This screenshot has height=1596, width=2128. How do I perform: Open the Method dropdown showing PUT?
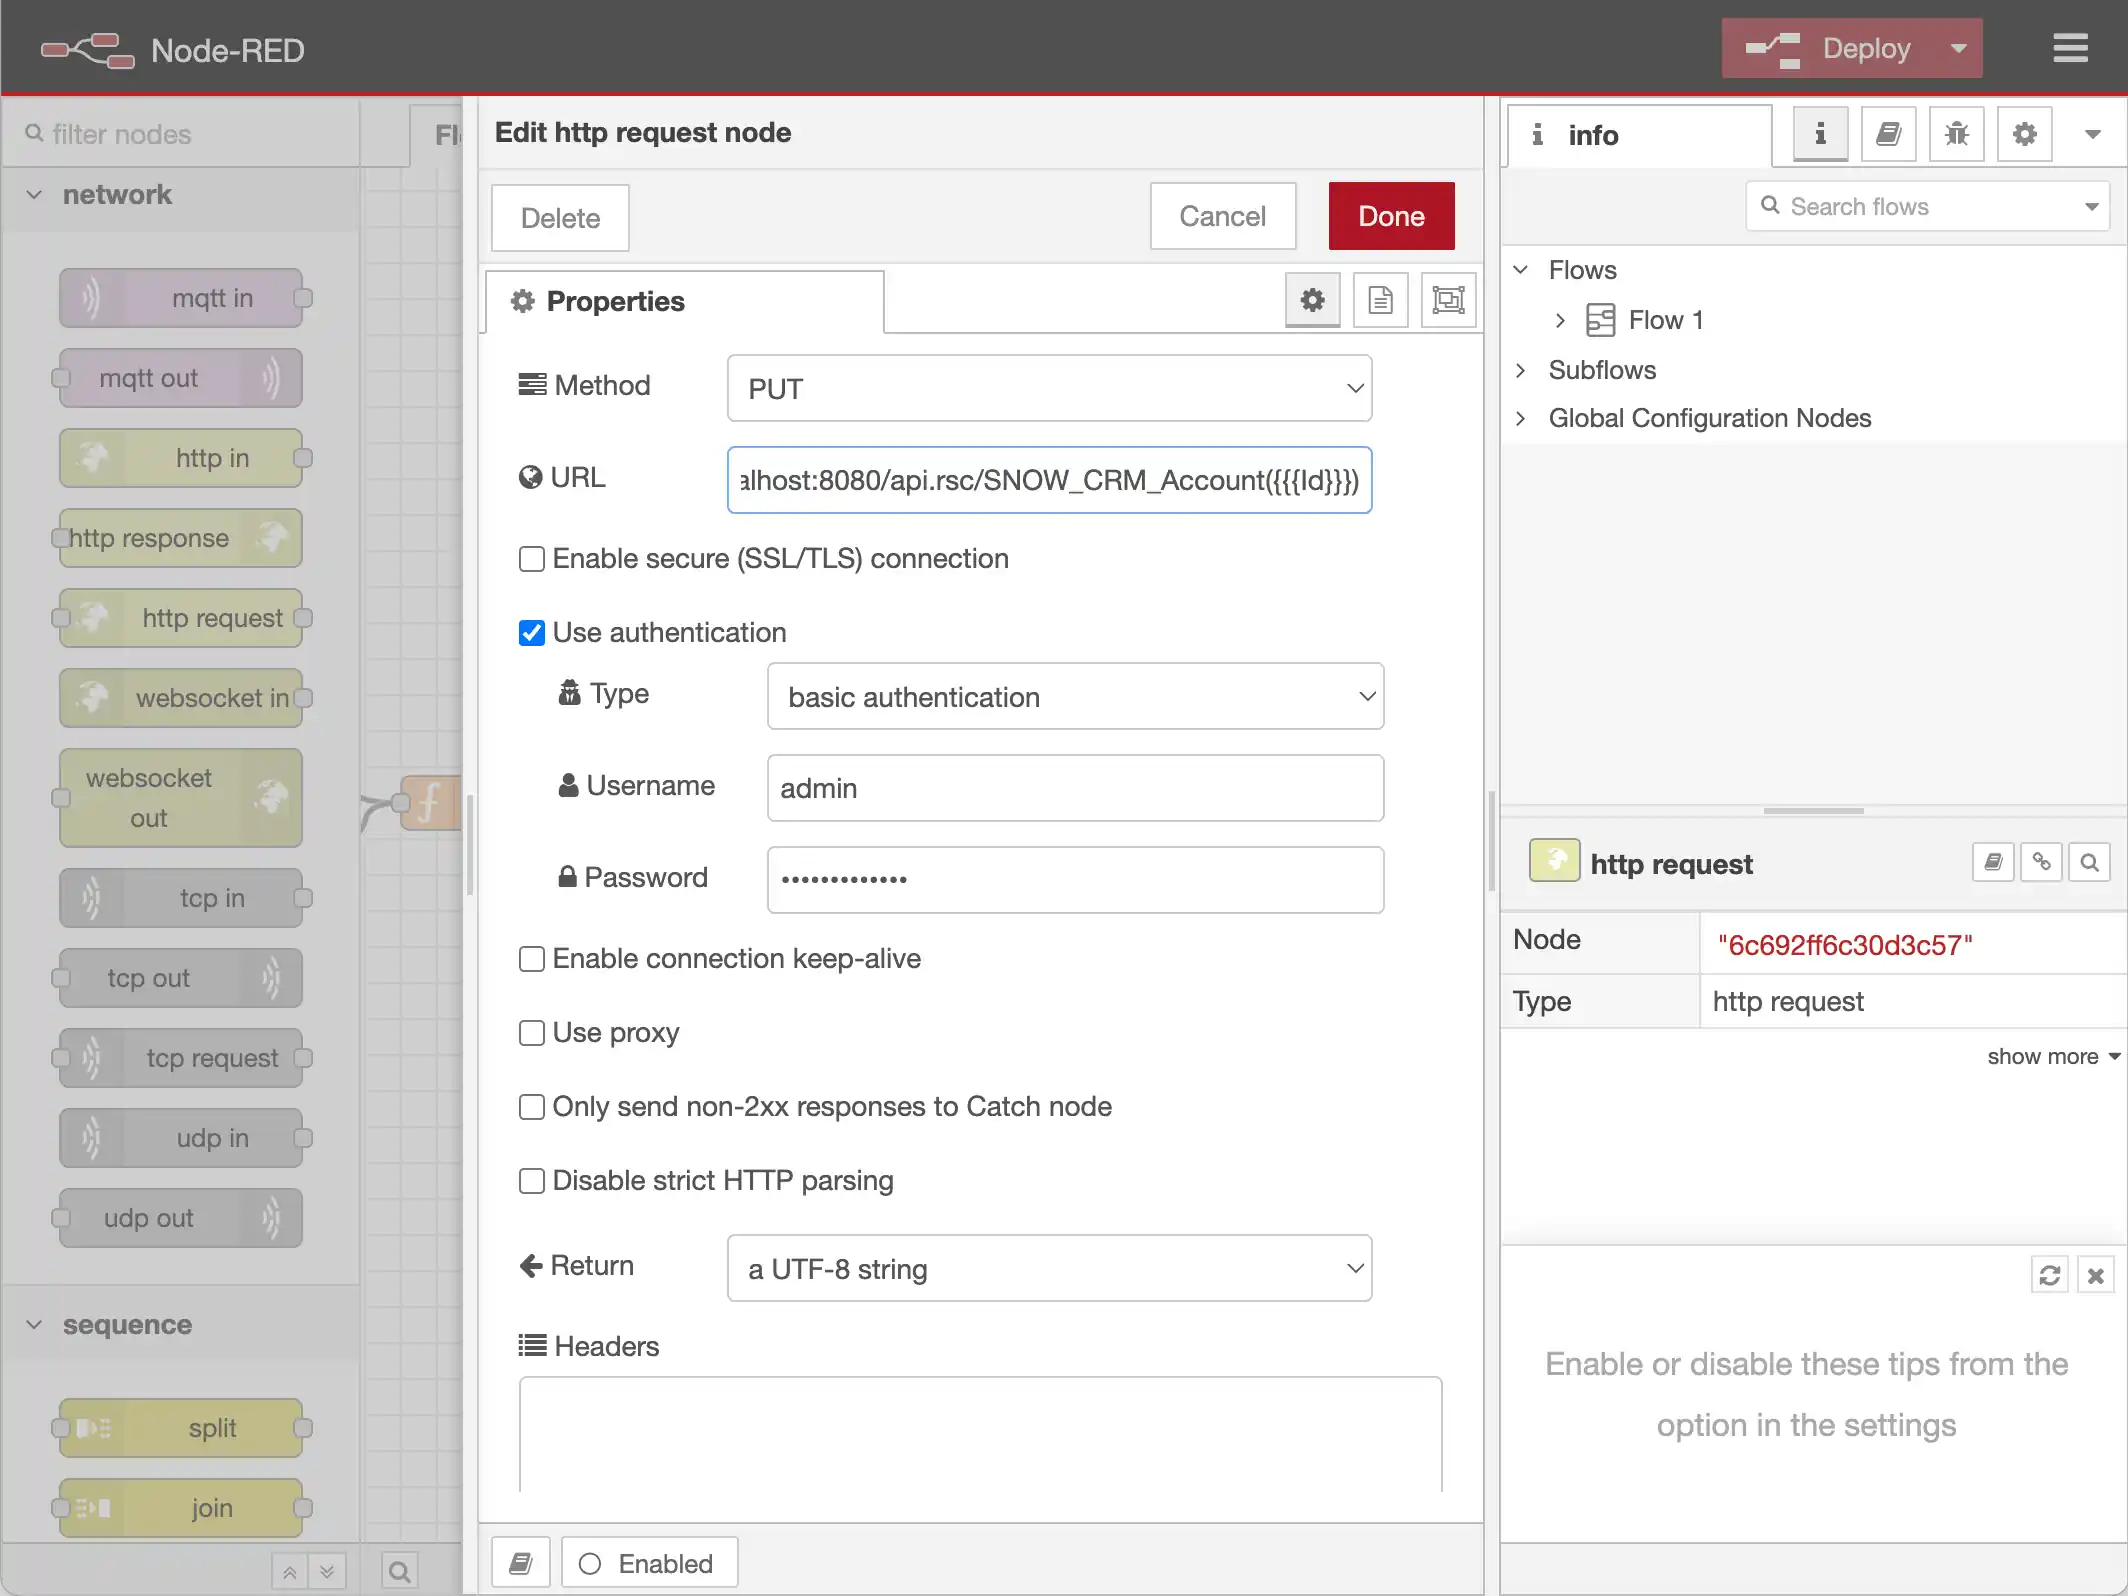pyautogui.click(x=1049, y=388)
